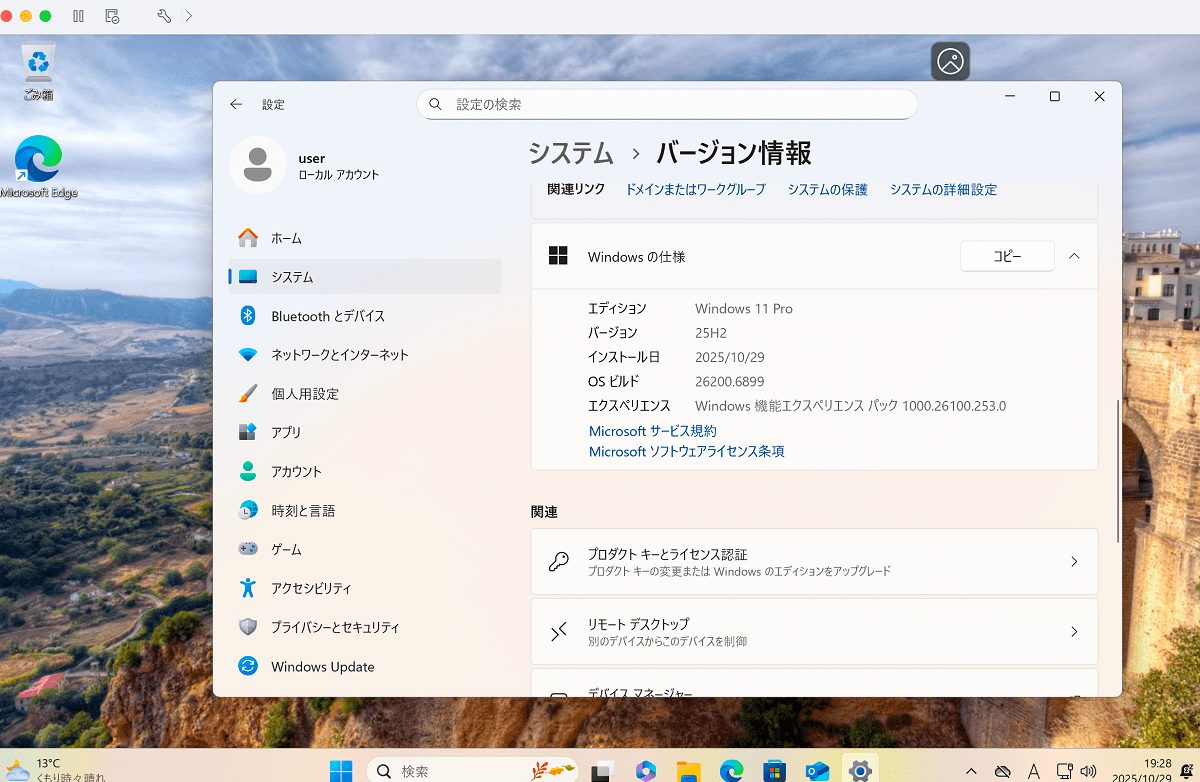Click the user account profile picture
The height and width of the screenshot is (782, 1200).
[x=257, y=165]
